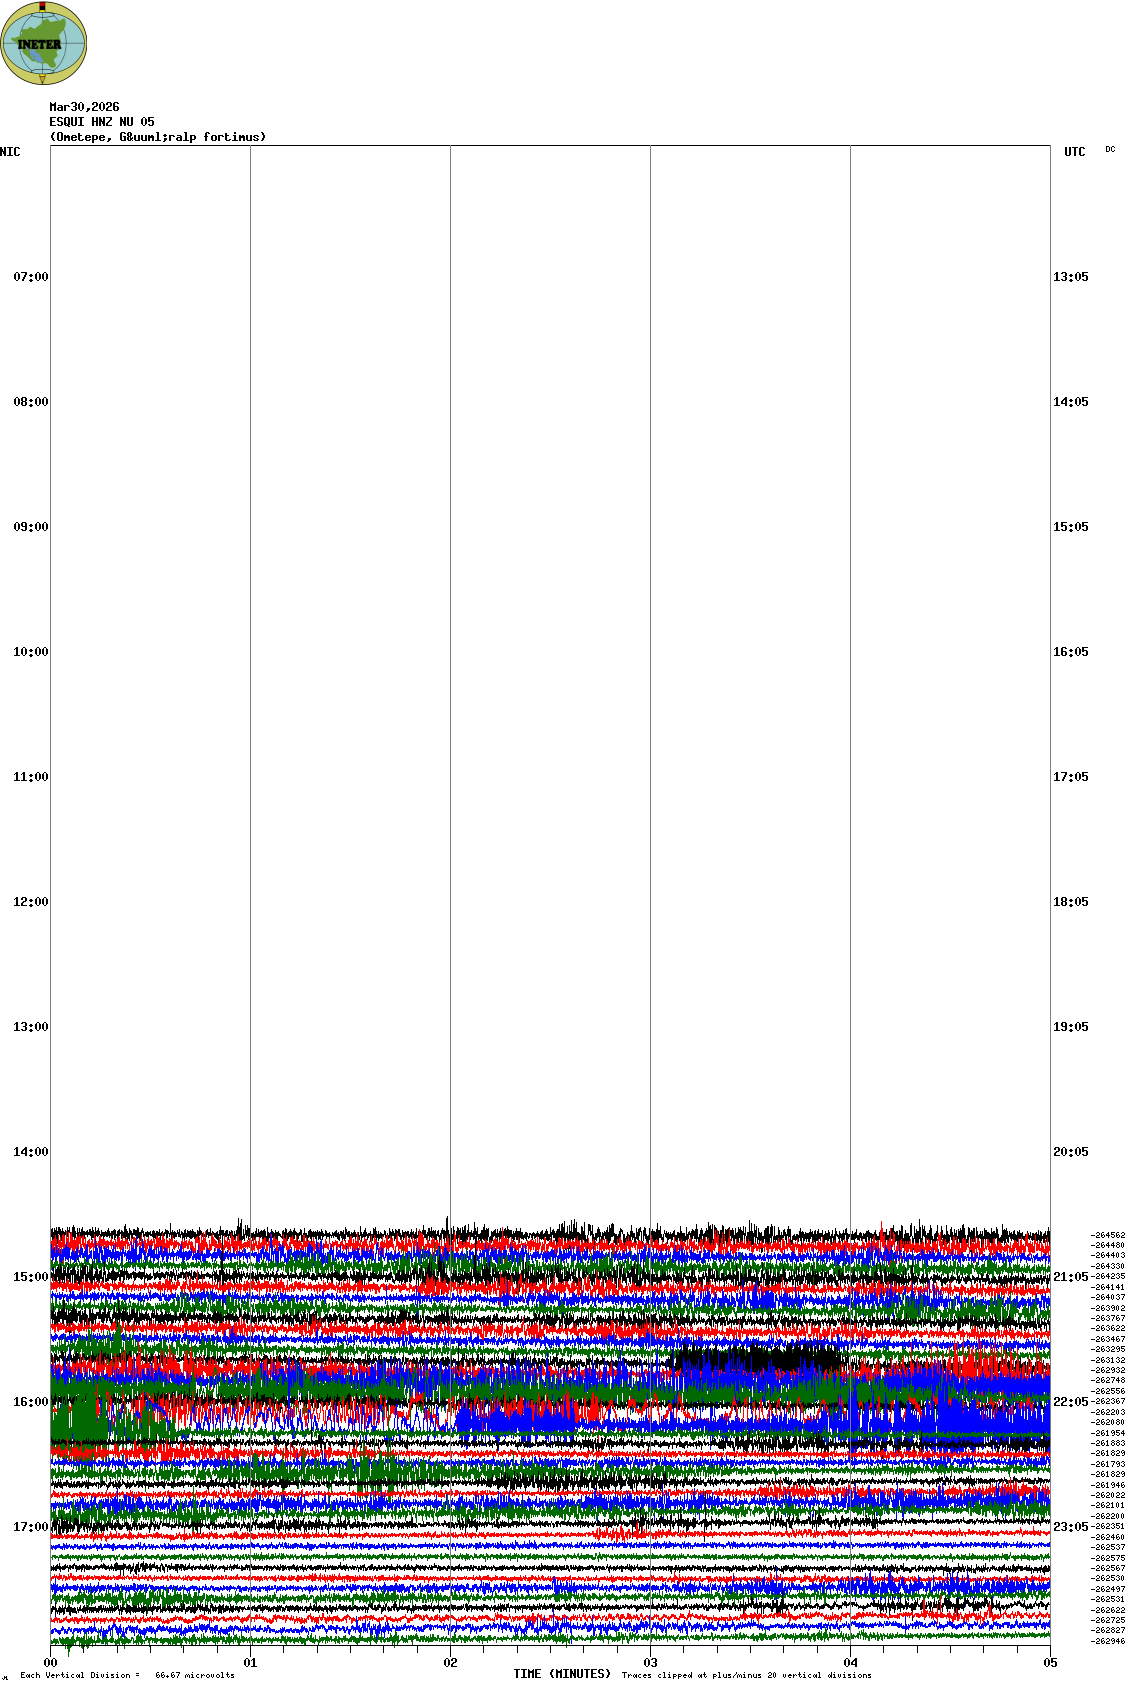Viewport: 1130px width, 1689px height.
Task: Click the Traces clipped footnote text
Action: 746,1675
